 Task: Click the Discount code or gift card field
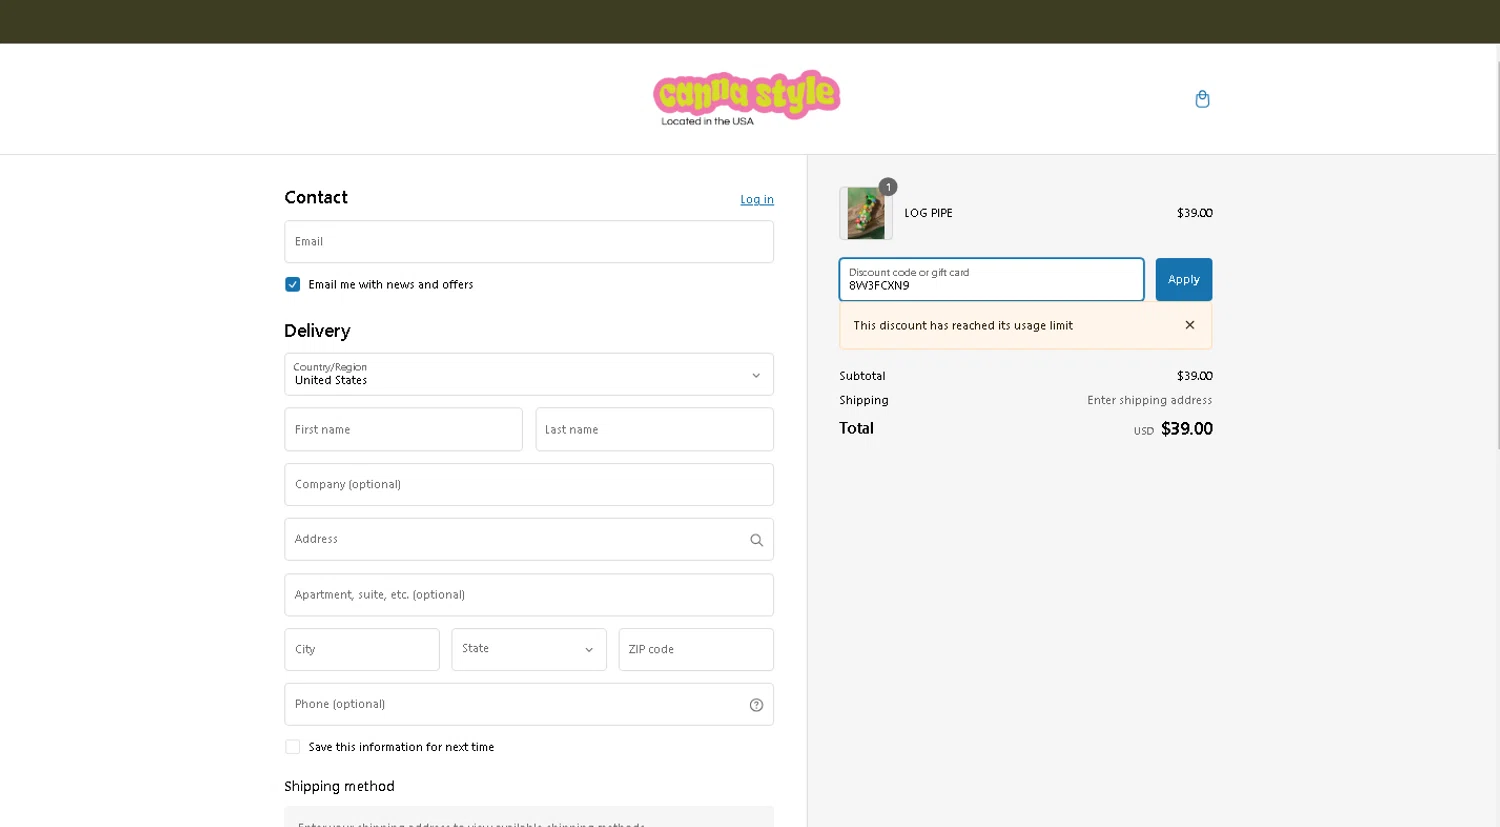click(990, 280)
